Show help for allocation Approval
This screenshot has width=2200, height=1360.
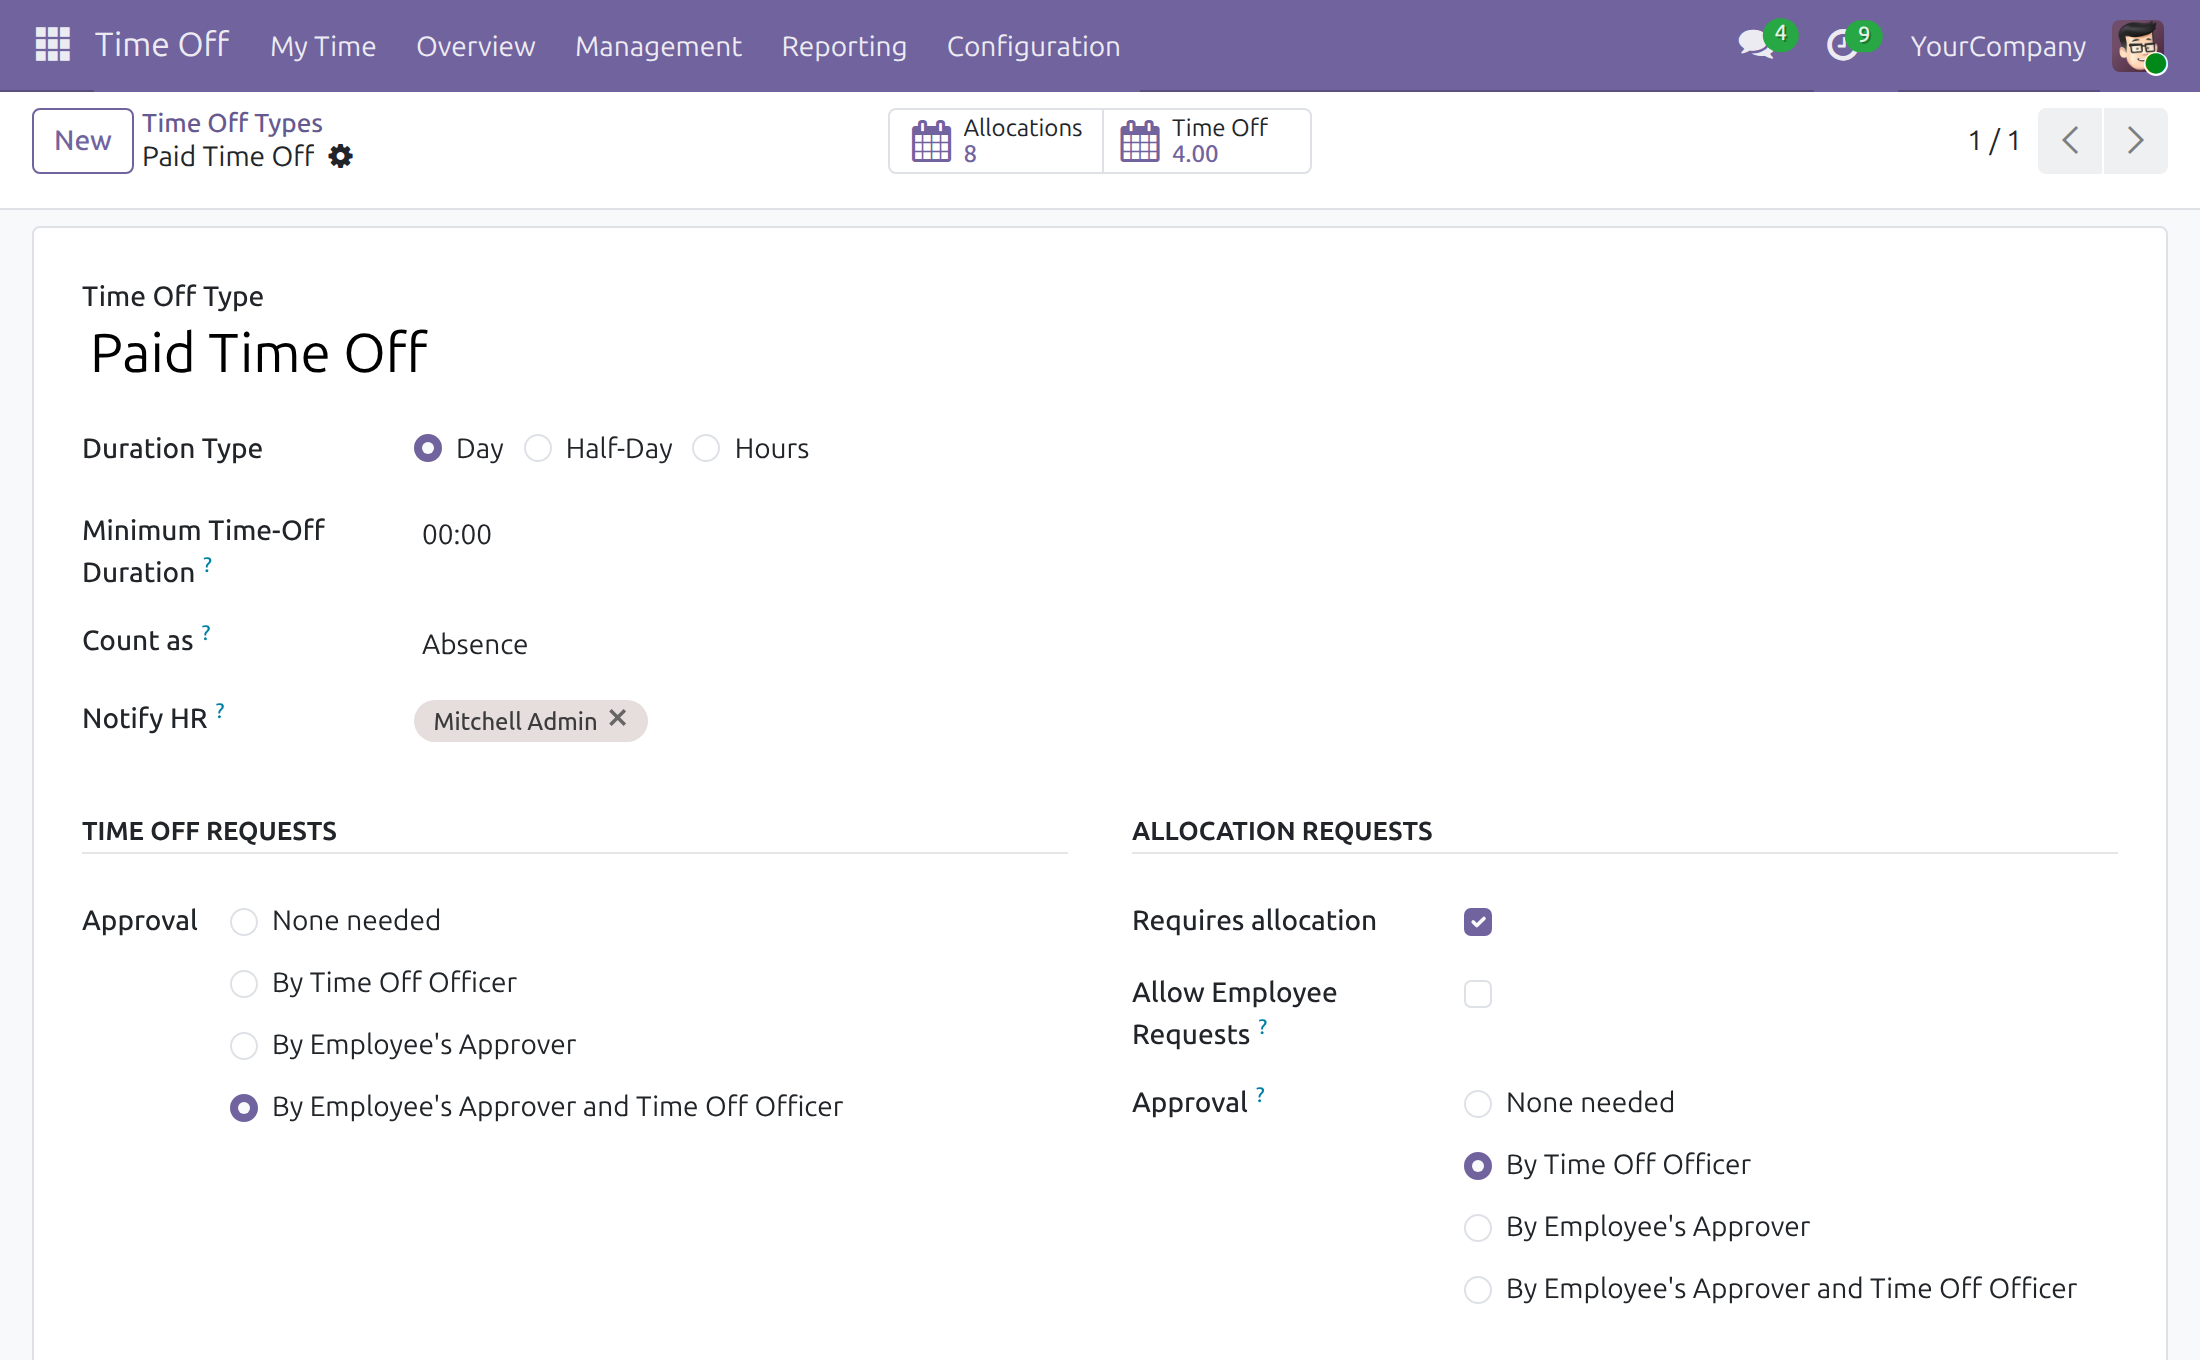tap(1261, 1094)
